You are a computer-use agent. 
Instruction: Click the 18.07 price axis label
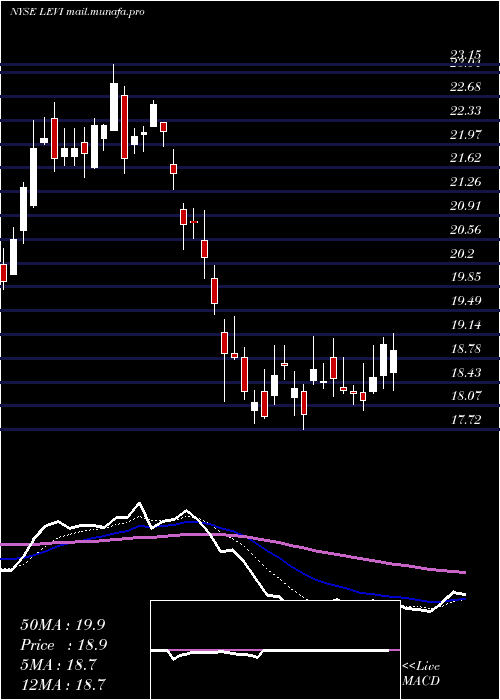466,396
